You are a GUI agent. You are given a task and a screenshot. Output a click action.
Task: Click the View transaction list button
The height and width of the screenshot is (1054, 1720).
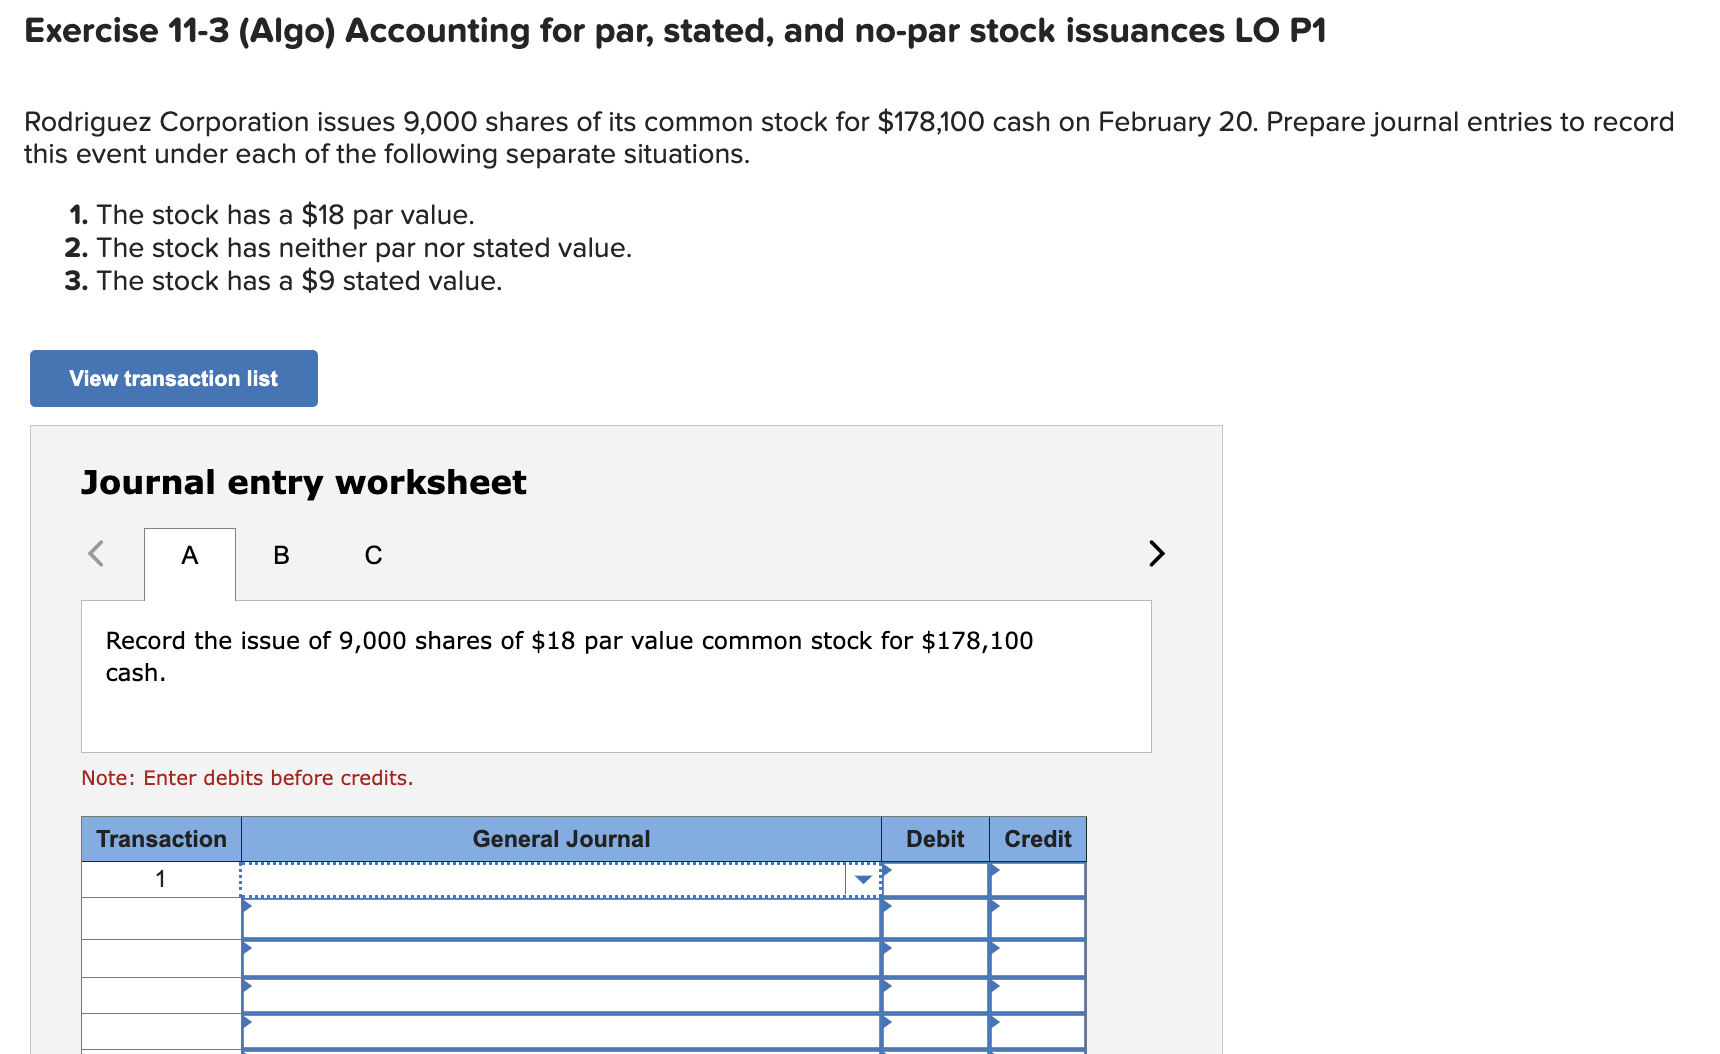[172, 378]
